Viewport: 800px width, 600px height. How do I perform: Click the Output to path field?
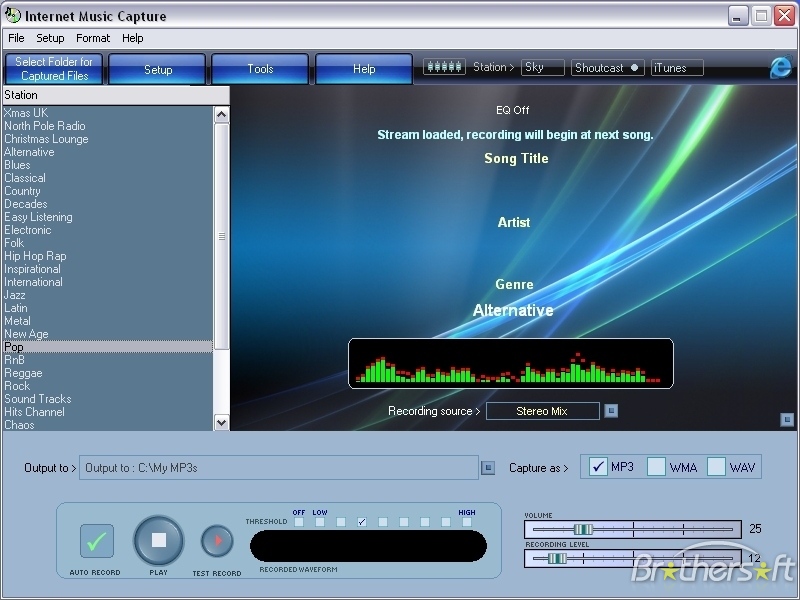279,467
